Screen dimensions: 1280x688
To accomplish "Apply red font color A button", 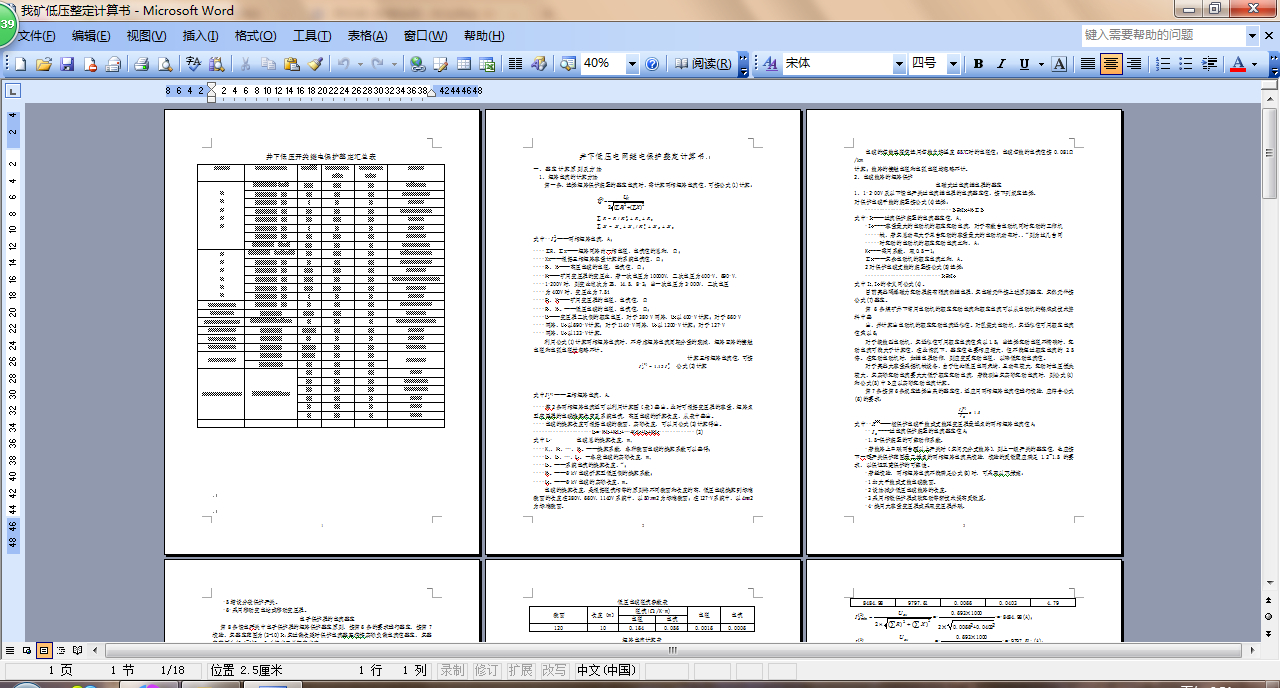I will pyautogui.click(x=1238, y=64).
